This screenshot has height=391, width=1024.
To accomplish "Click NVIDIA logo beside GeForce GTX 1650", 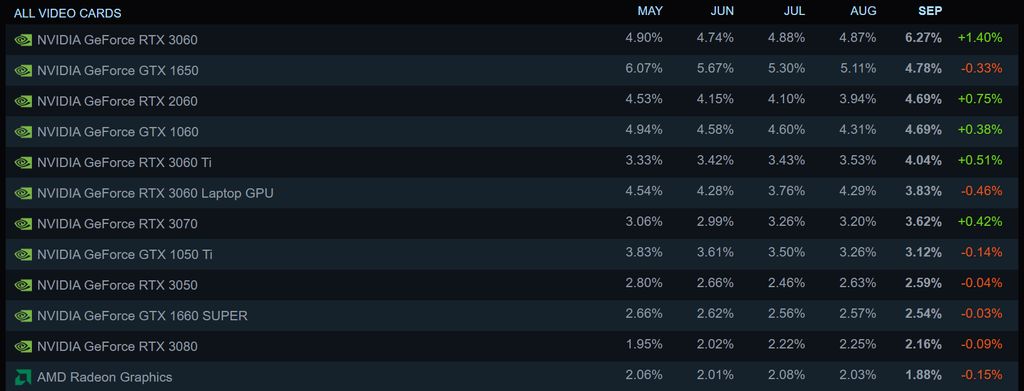I will coord(23,70).
